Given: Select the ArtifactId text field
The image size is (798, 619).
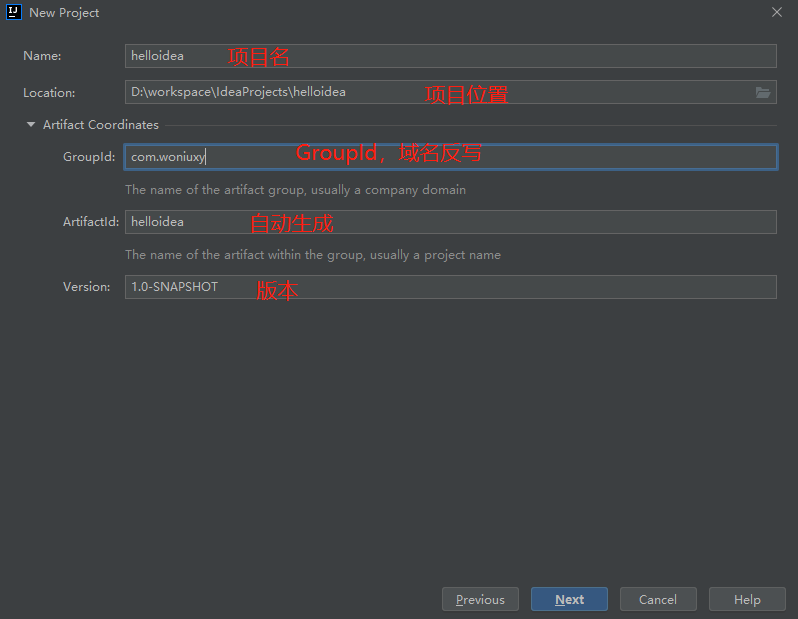Looking at the screenshot, I should pyautogui.click(x=450, y=222).
